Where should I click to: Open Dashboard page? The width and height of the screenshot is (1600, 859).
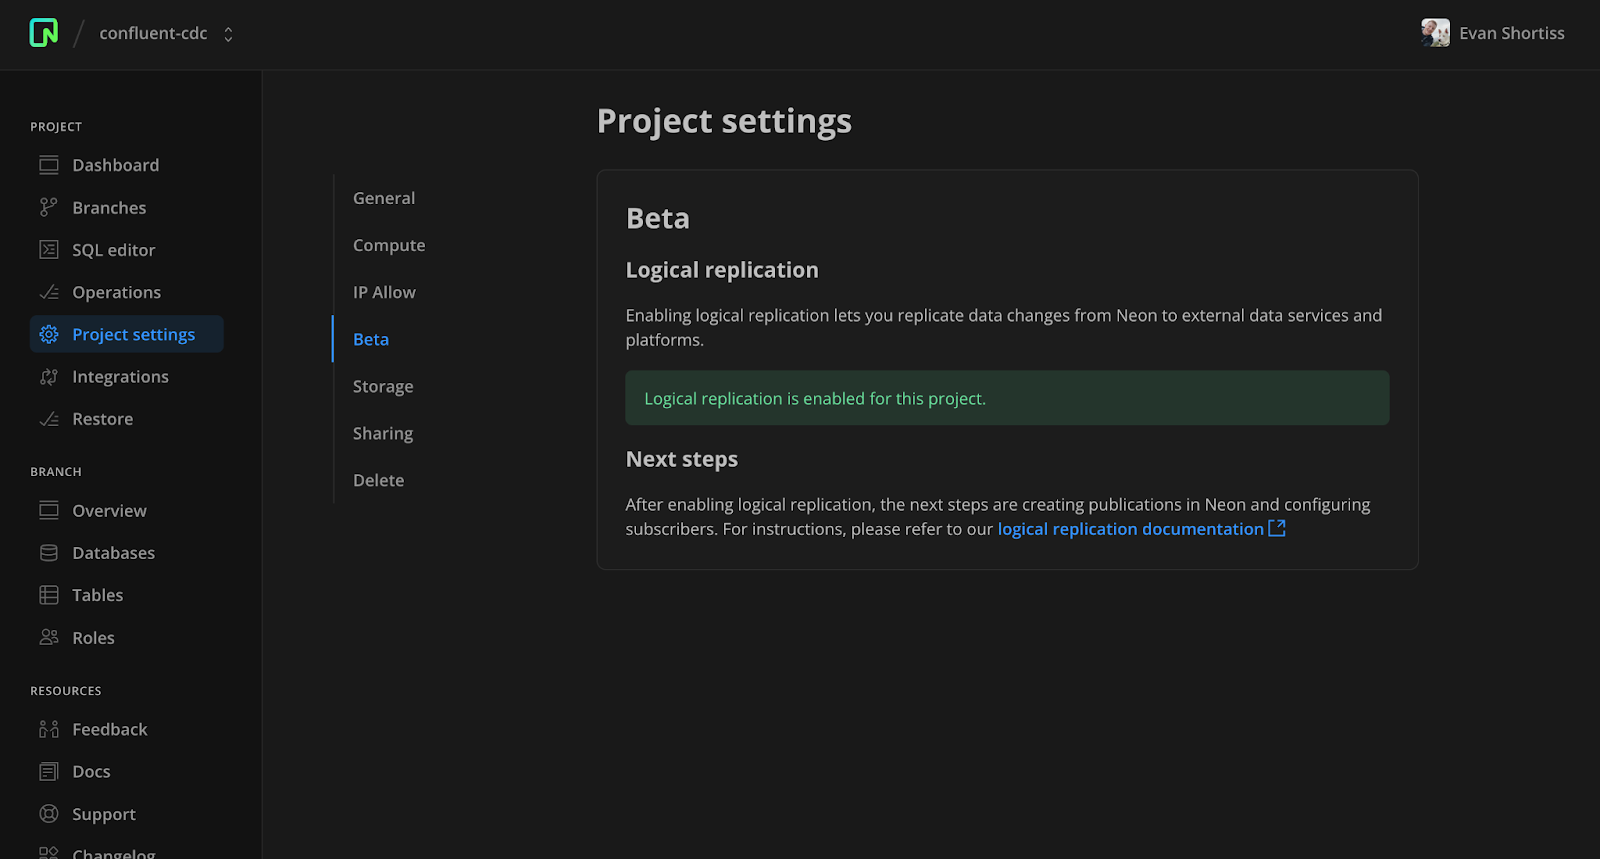115,165
